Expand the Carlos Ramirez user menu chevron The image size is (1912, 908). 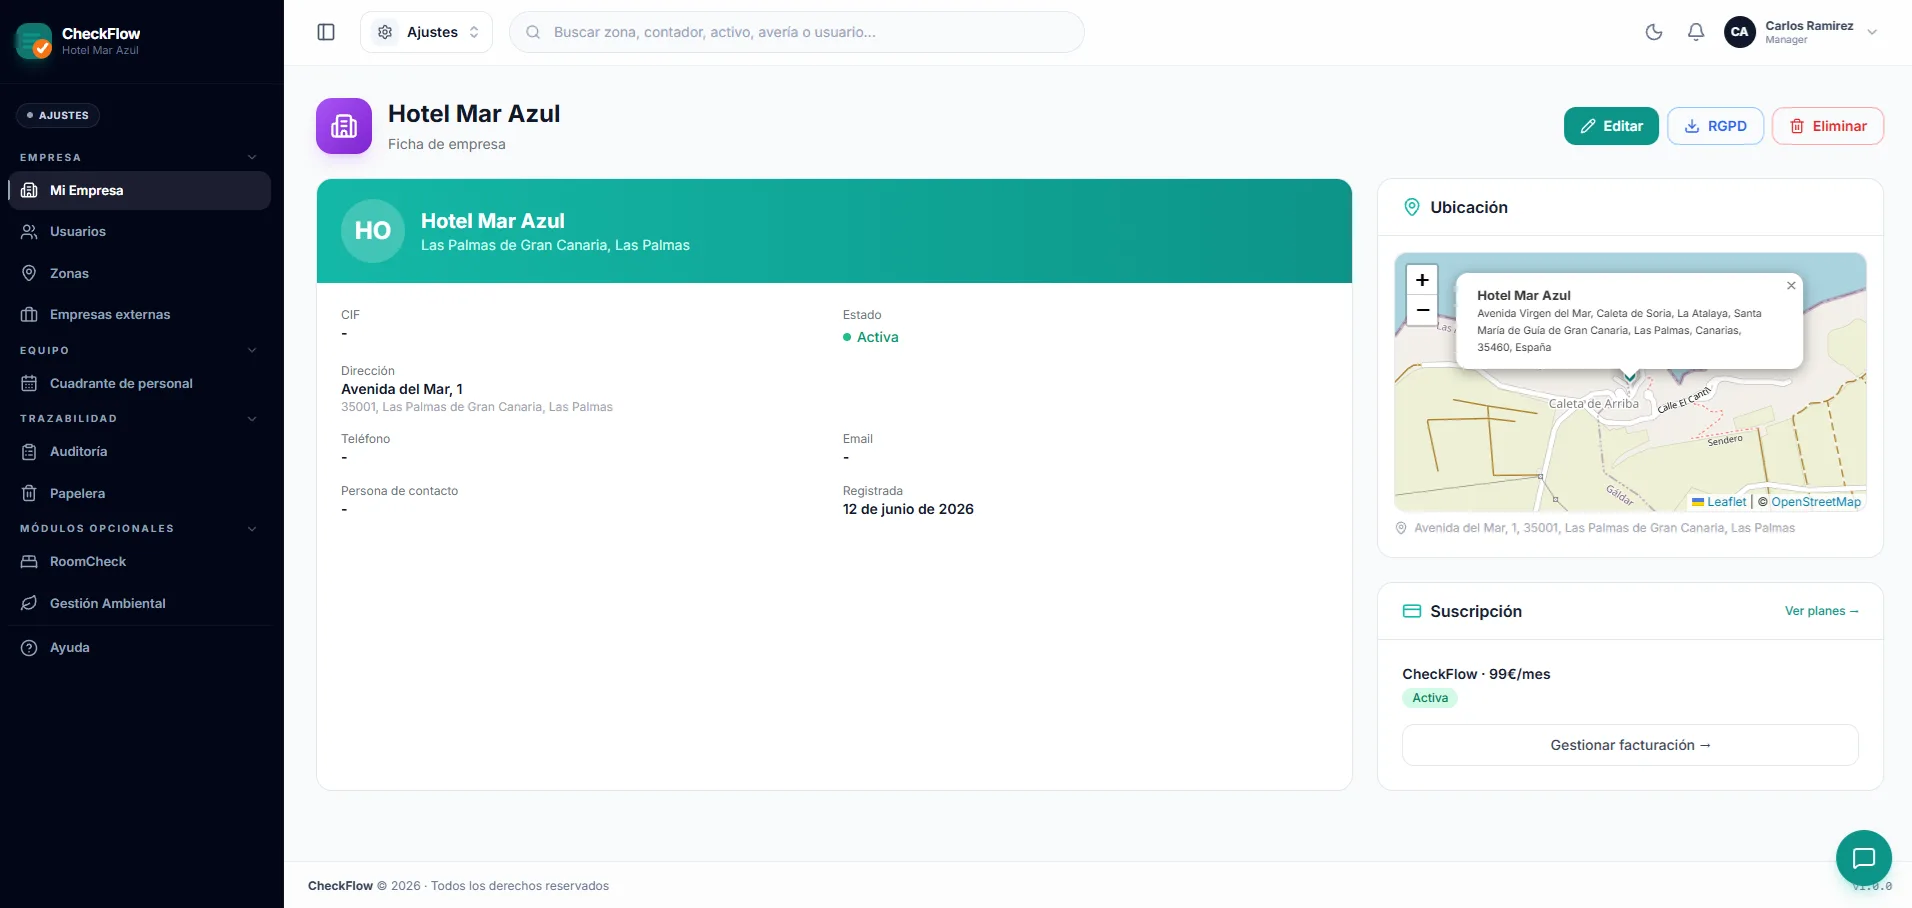pyautogui.click(x=1872, y=32)
